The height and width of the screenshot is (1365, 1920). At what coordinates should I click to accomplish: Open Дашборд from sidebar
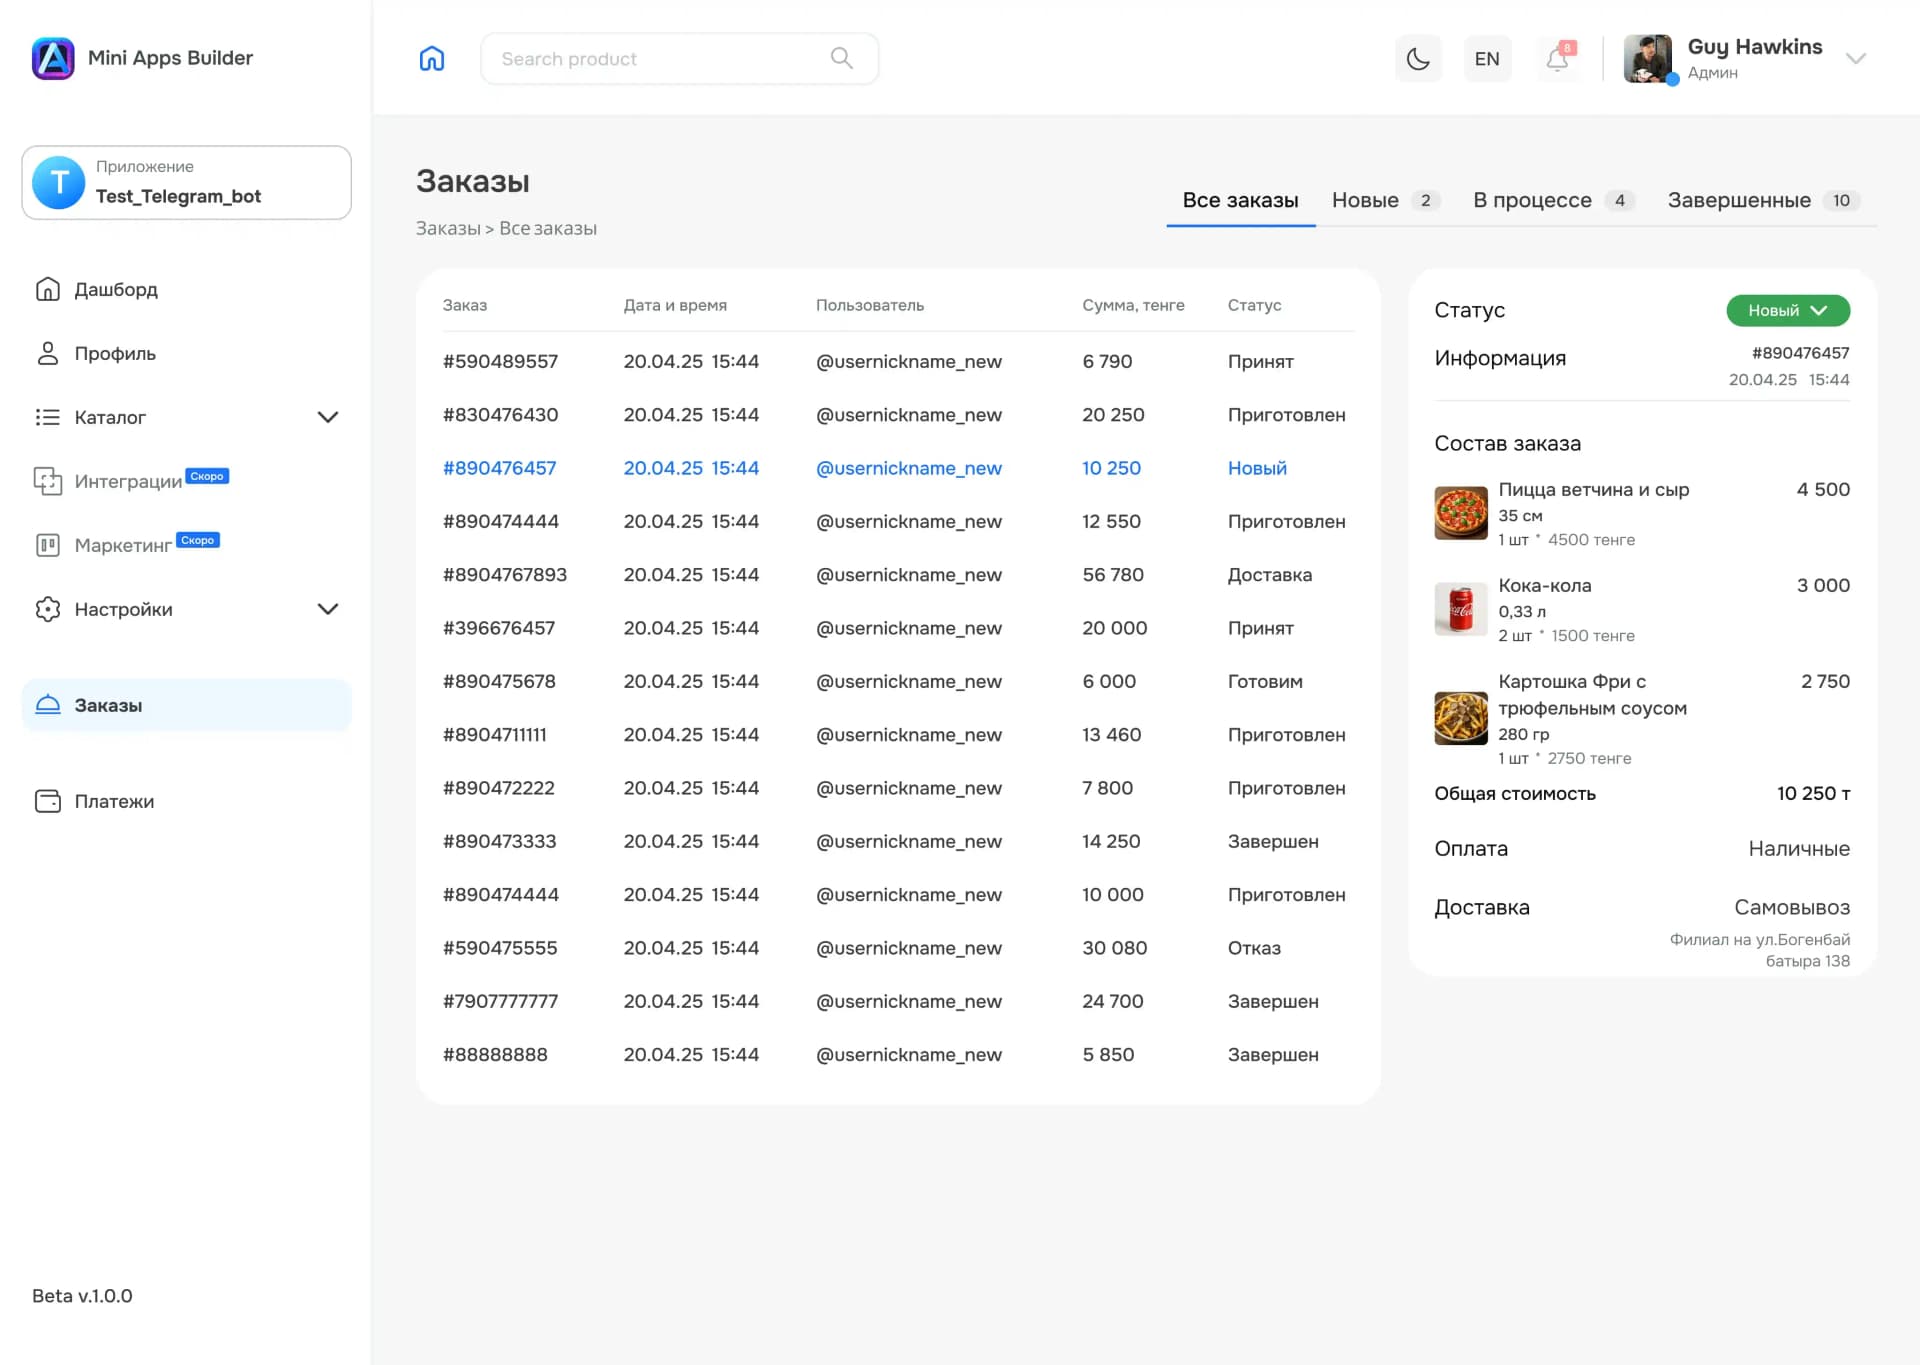[x=115, y=289]
